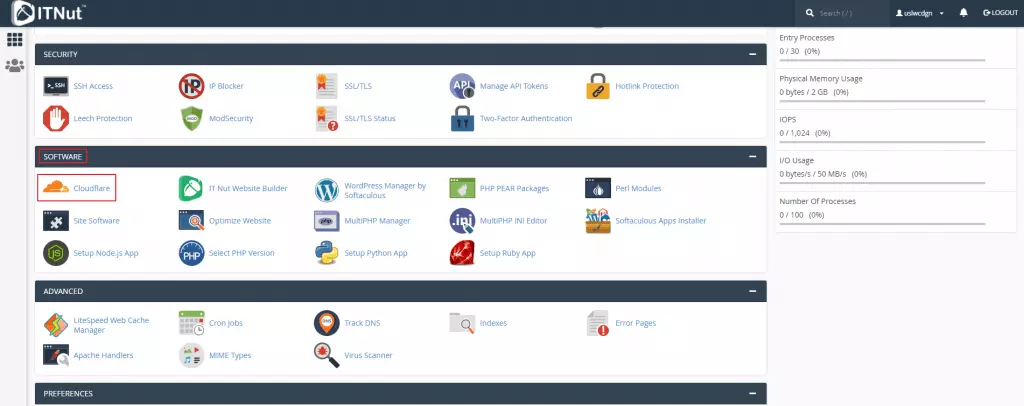
Task: Open the Perl Modules icon
Action: click(x=598, y=189)
